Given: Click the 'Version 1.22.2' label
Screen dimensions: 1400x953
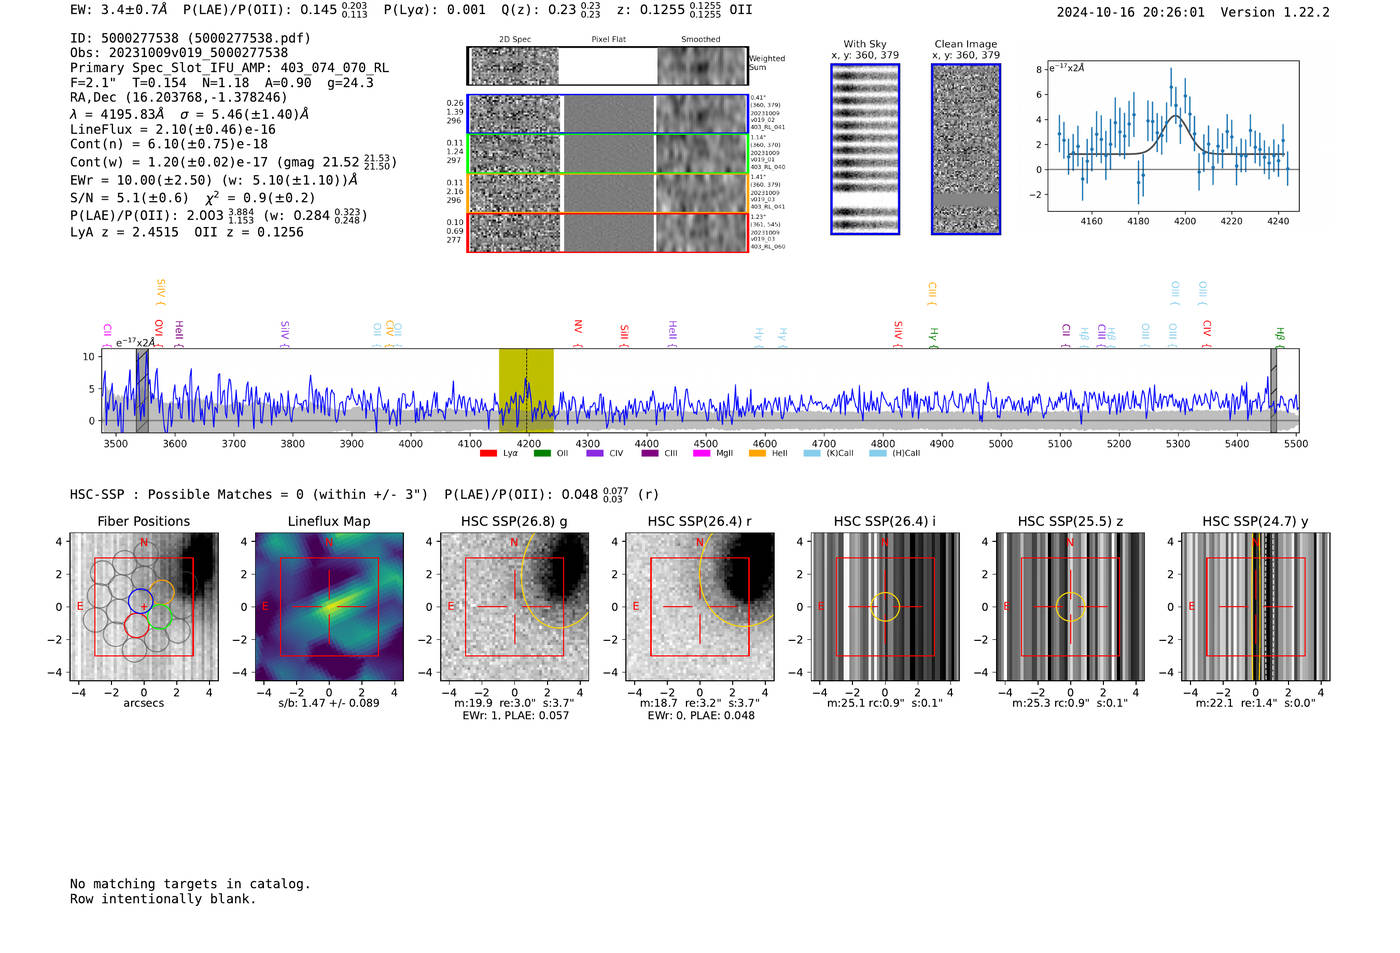Looking at the screenshot, I should click(1275, 12).
